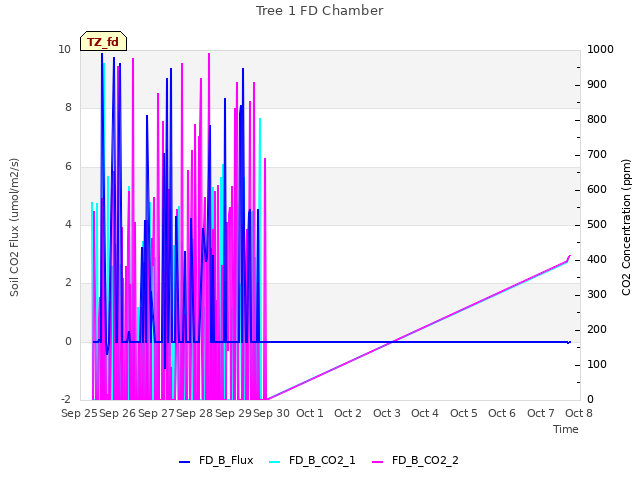Click the right axis value 500
The width and height of the screenshot is (640, 480).
click(x=597, y=225)
